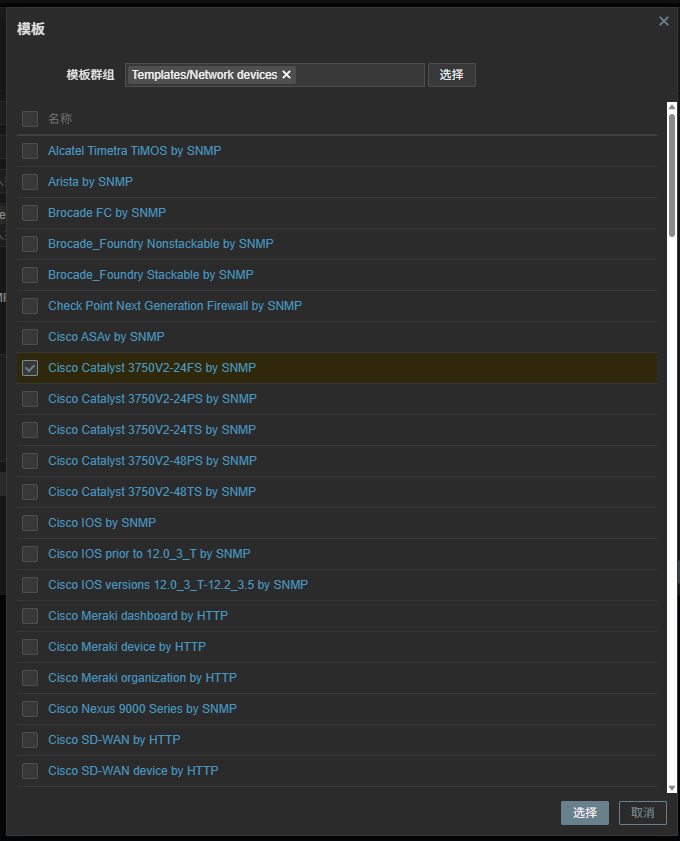Open Cisco SD-WAN by HTTP link
680x841 pixels.
114,740
